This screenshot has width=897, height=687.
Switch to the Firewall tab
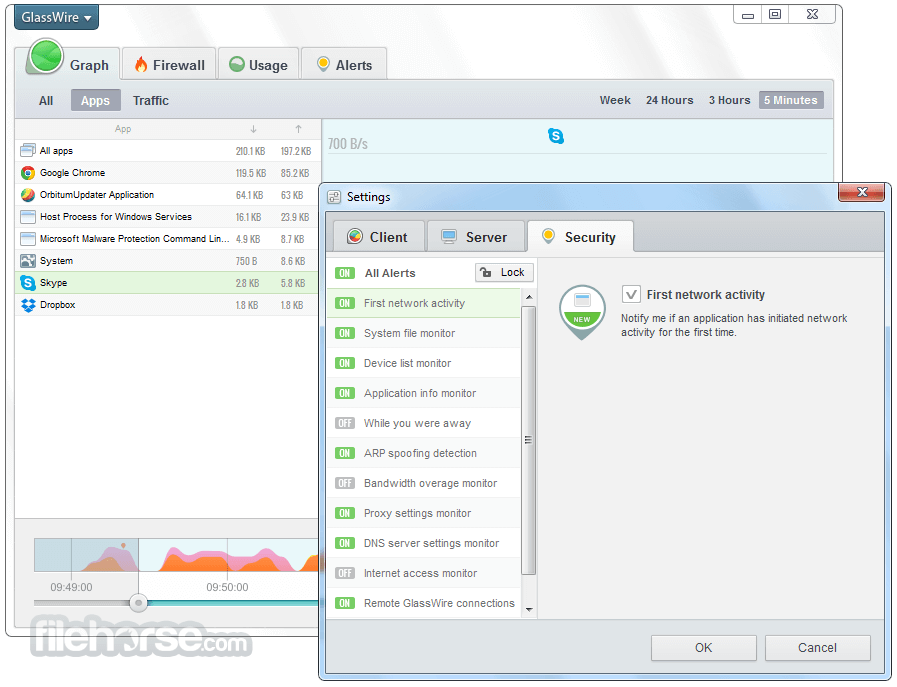pos(169,65)
